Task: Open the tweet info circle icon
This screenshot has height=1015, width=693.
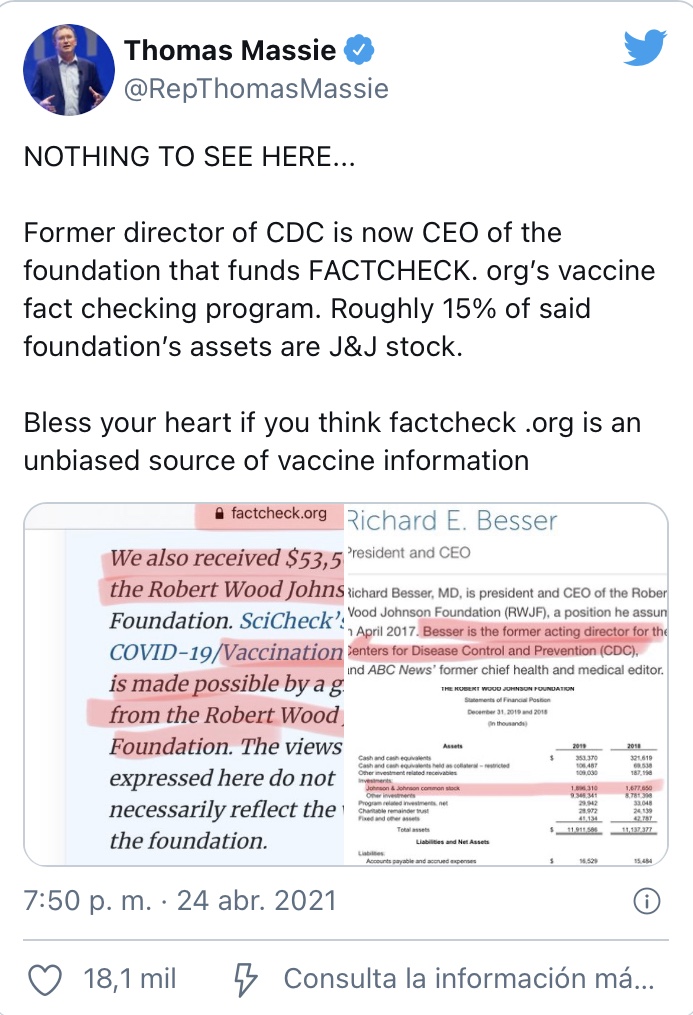Action: tap(647, 901)
